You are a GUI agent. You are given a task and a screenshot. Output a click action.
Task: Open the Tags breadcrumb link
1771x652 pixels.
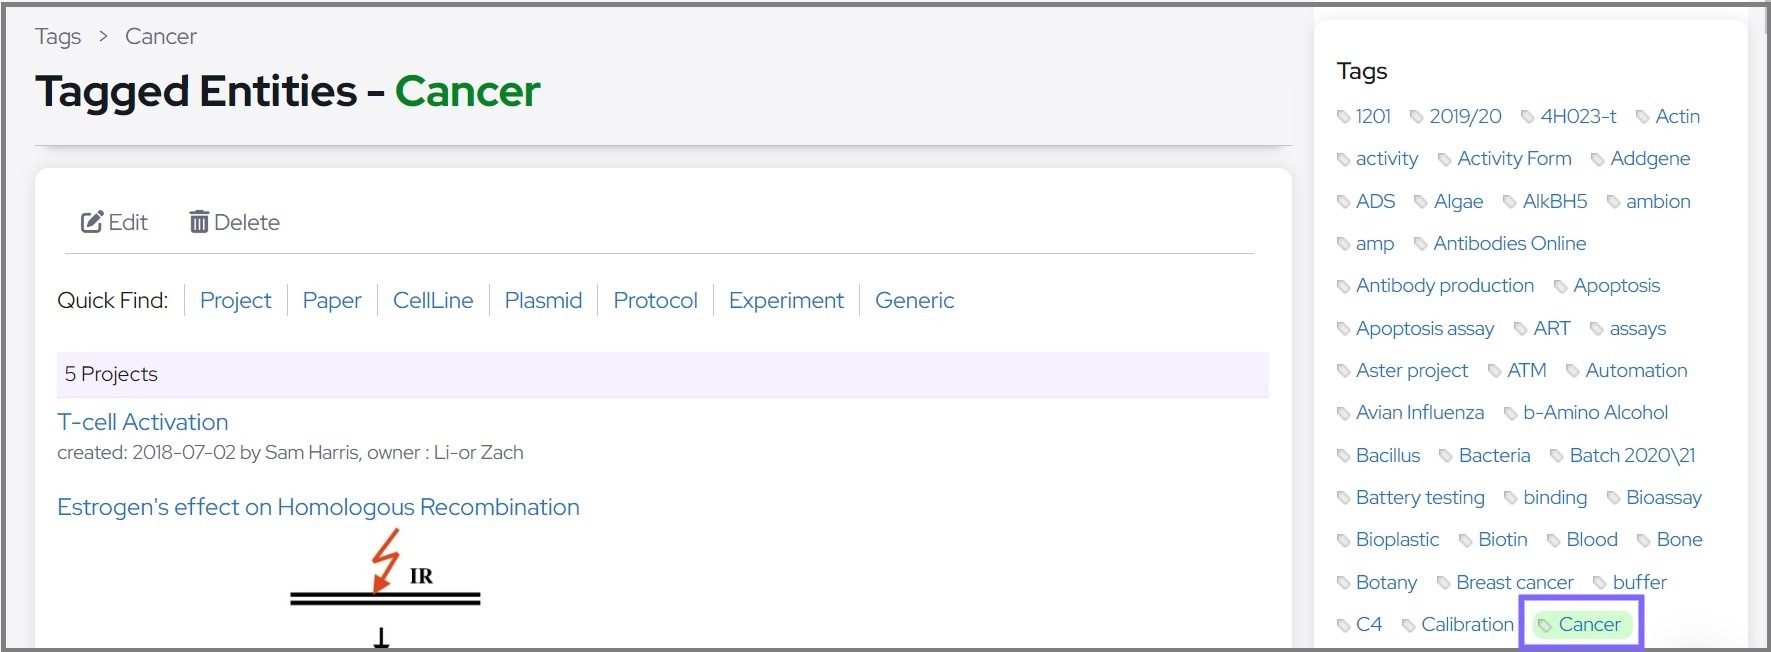[58, 37]
